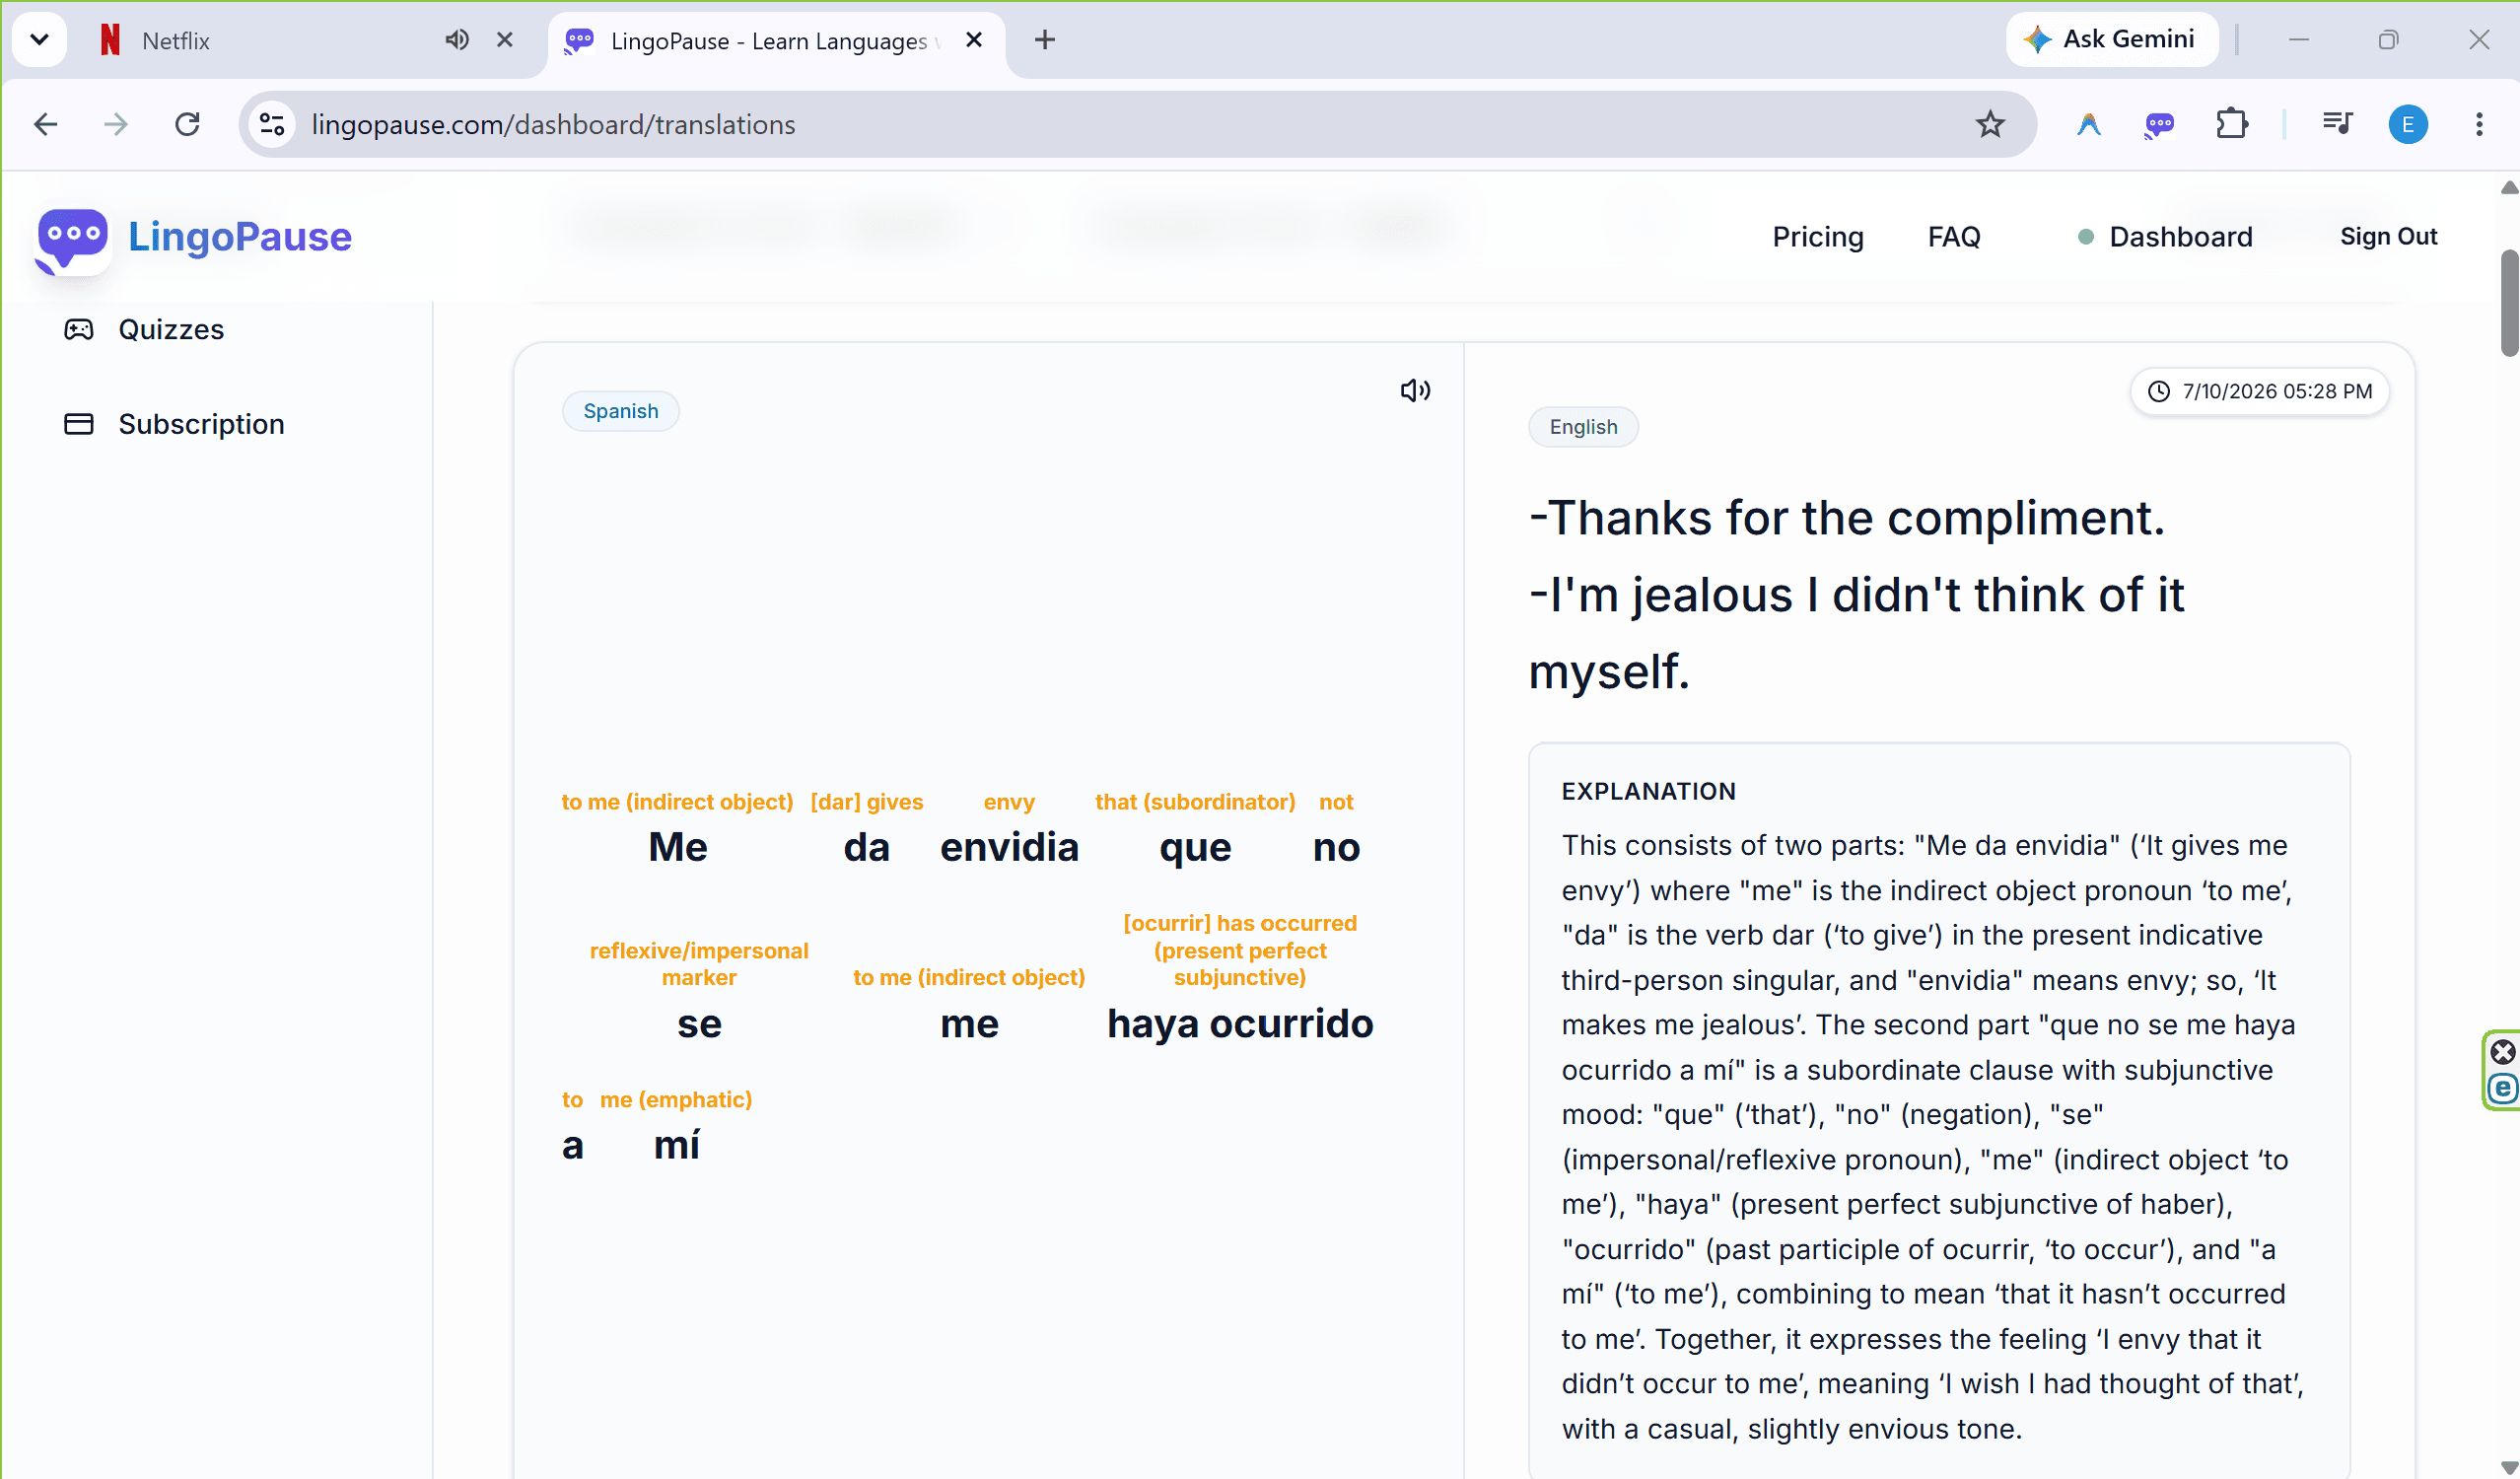Select the word "da"
The image size is (2520, 1479).
click(x=866, y=847)
